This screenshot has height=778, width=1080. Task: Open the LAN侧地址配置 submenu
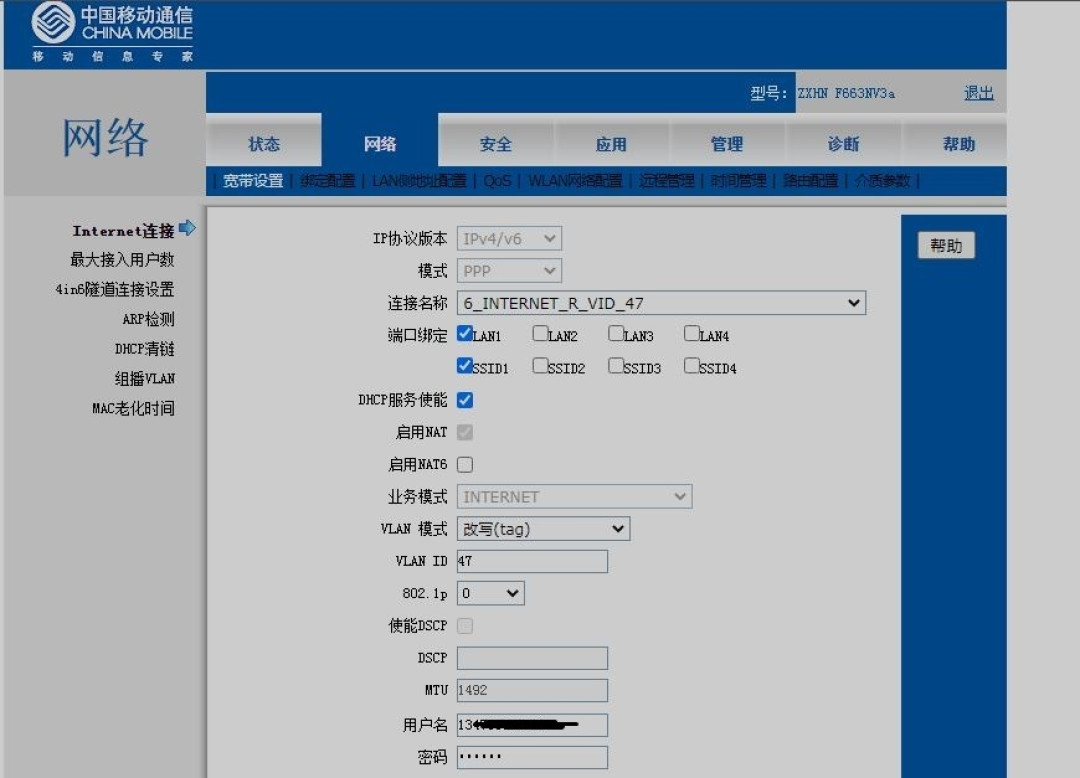[419, 181]
